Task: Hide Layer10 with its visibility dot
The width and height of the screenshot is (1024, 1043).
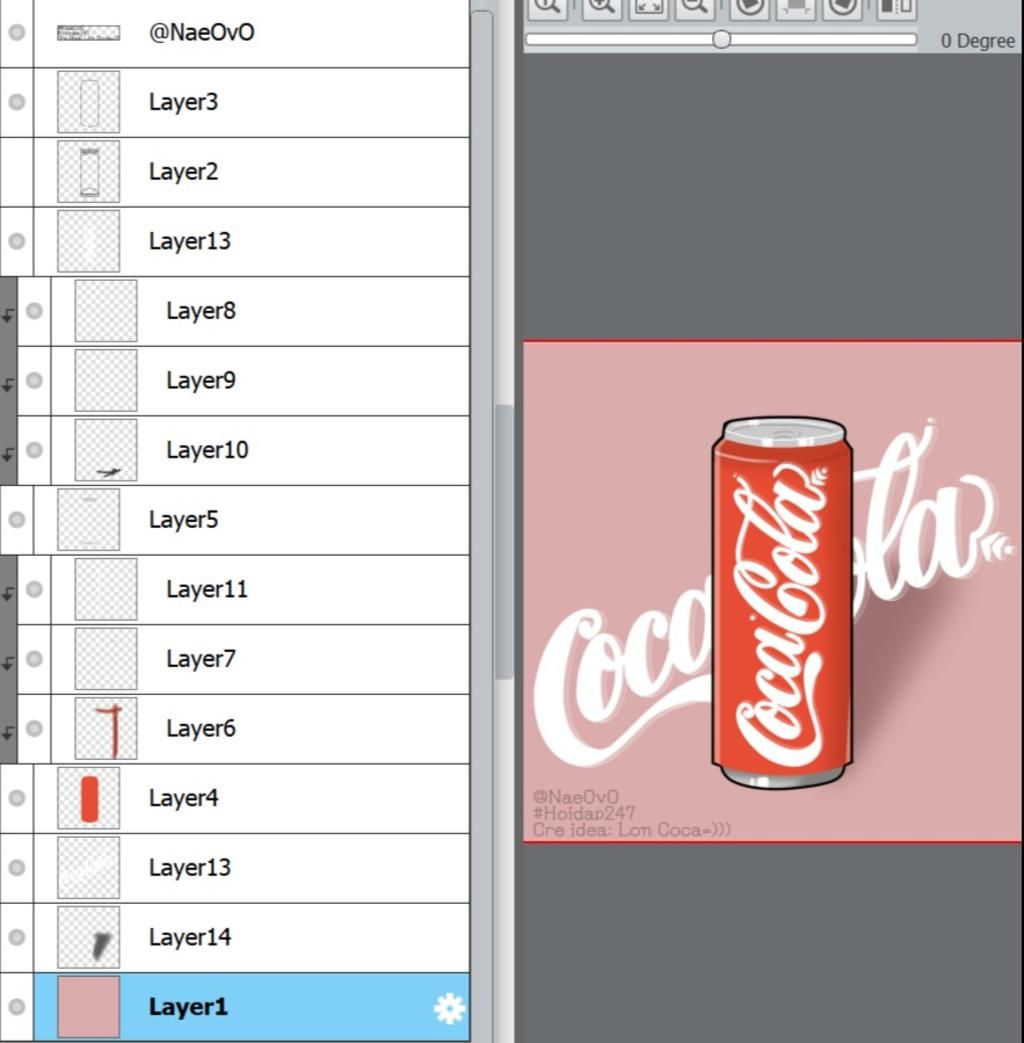Action: pyautogui.click(x=34, y=450)
